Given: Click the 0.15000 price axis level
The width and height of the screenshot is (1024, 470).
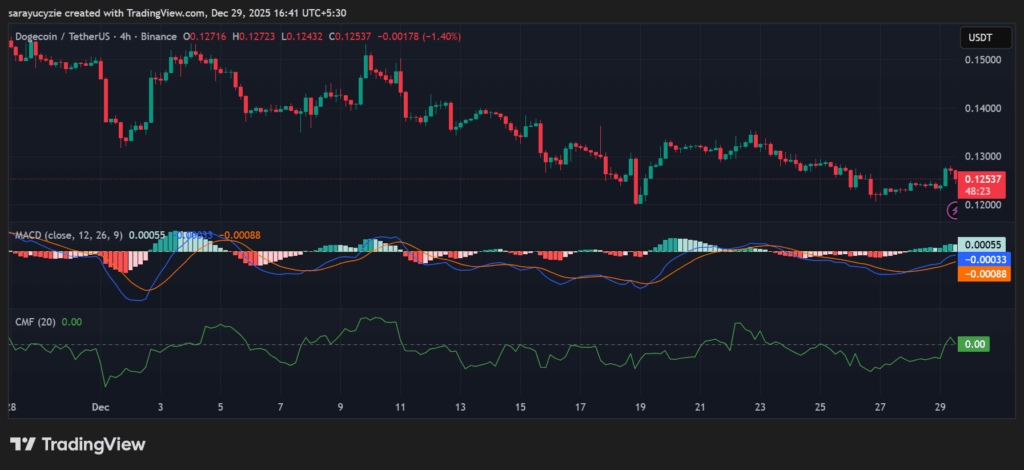Looking at the screenshot, I should (x=982, y=60).
